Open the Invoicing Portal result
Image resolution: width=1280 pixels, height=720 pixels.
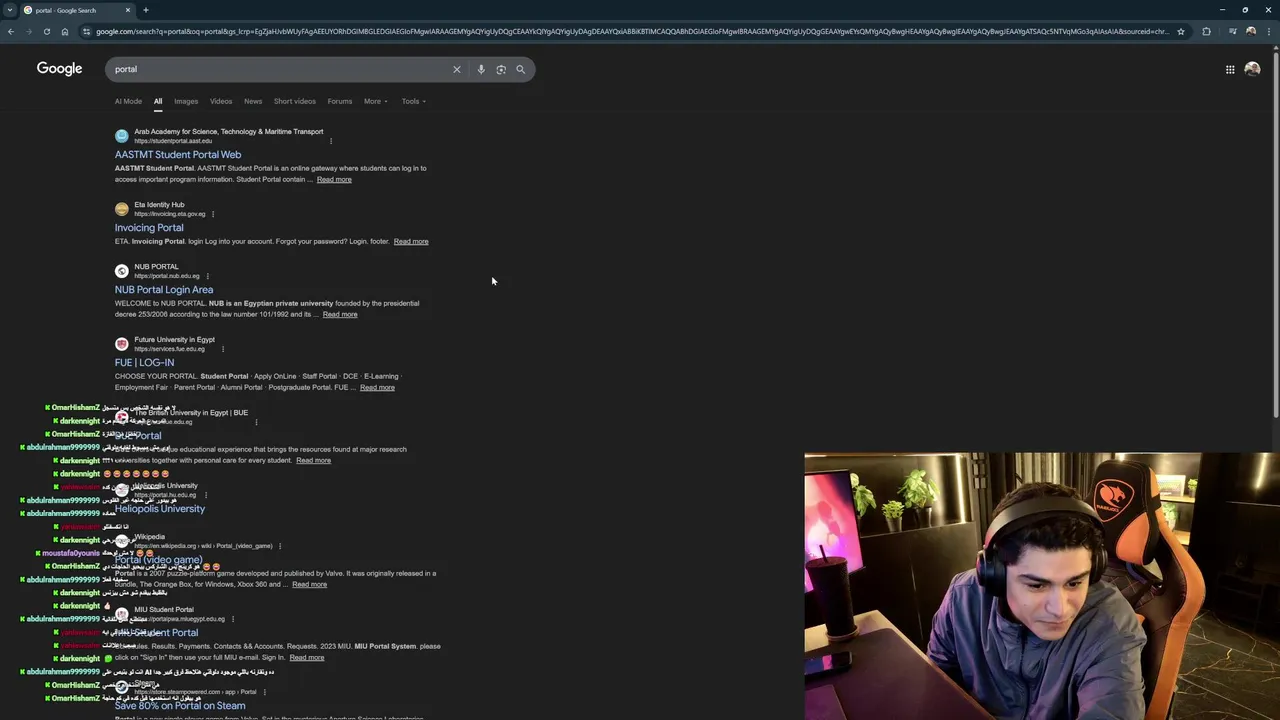(x=149, y=228)
